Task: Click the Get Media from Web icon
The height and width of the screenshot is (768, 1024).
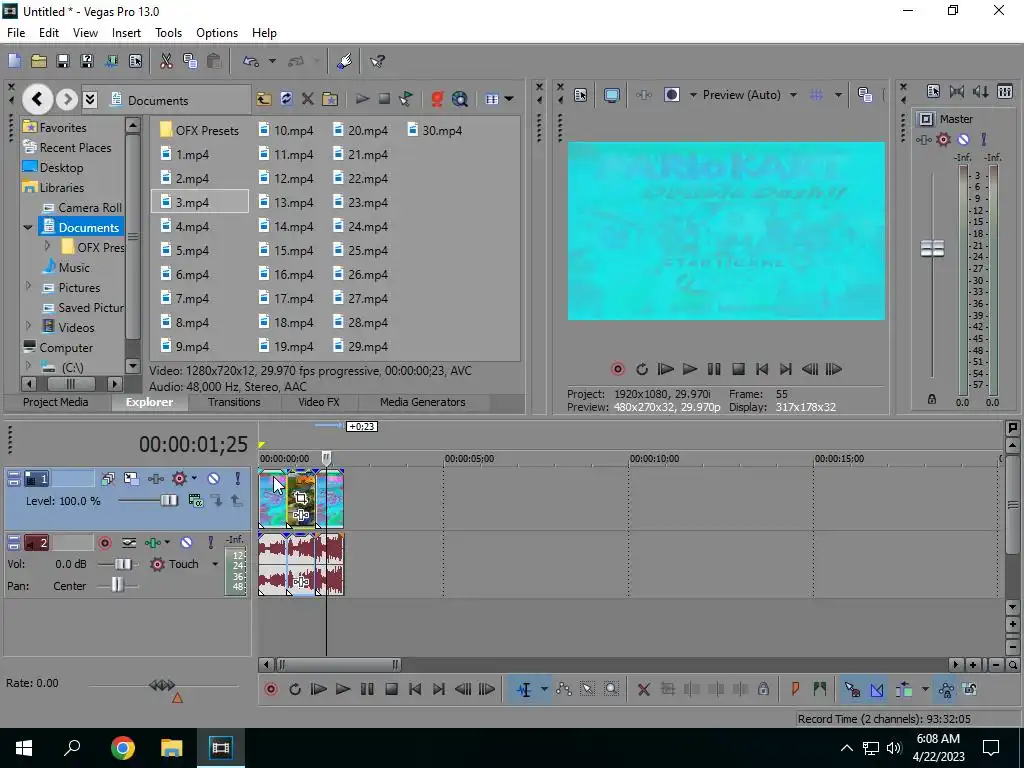Action: click(x=460, y=99)
